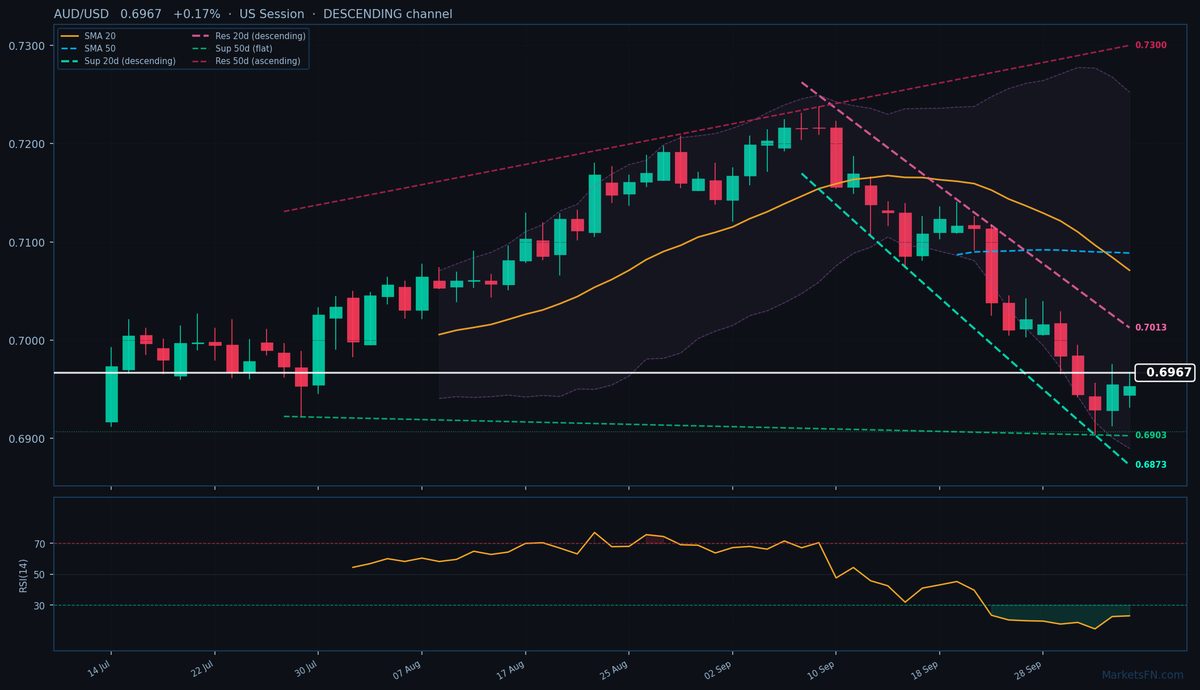Click the SMA 50 legend entry

88,48
